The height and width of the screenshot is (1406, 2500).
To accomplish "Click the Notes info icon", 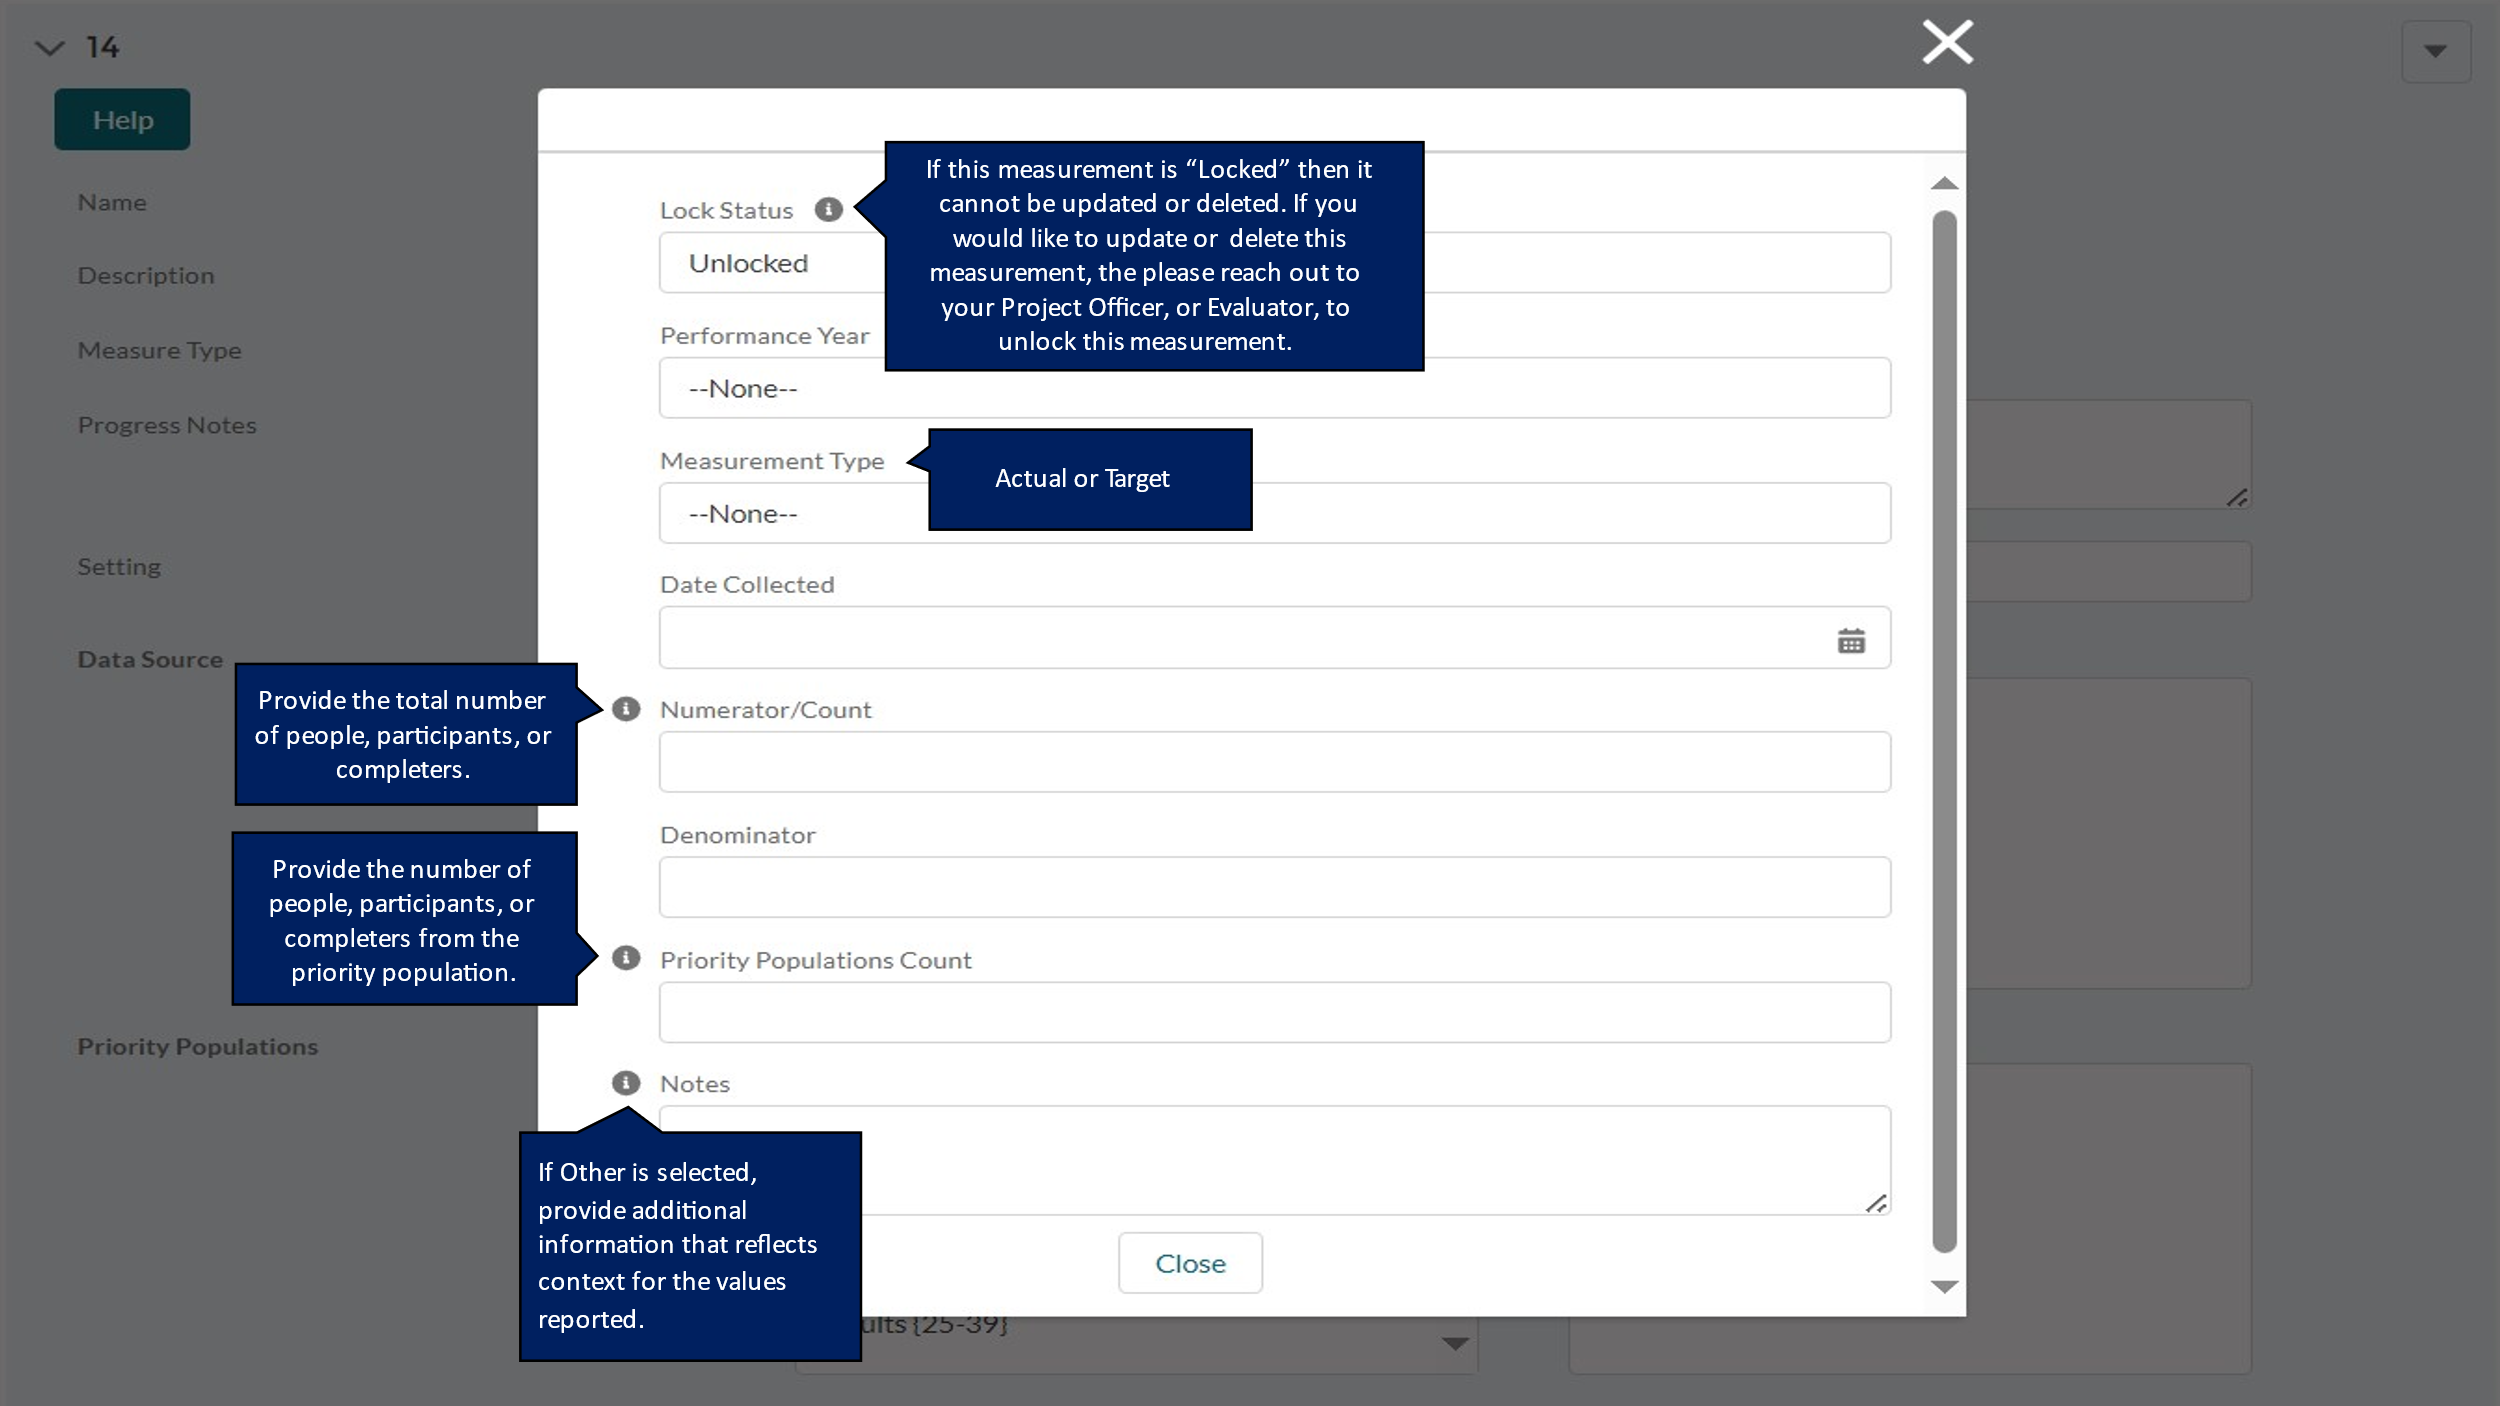I will (x=626, y=1083).
